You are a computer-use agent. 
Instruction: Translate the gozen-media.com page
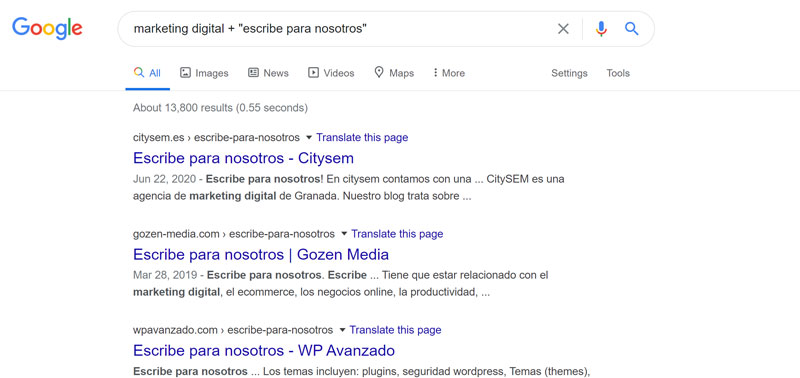pyautogui.click(x=397, y=234)
